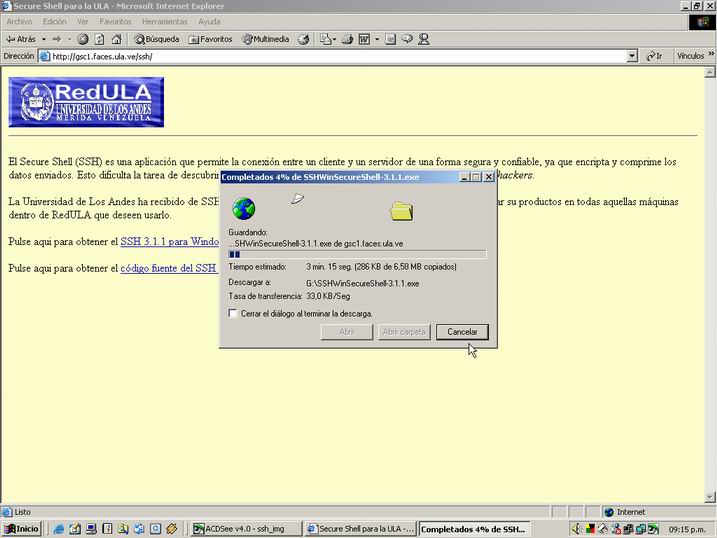
Task: Click the Inicio start button
Action: coord(21,529)
